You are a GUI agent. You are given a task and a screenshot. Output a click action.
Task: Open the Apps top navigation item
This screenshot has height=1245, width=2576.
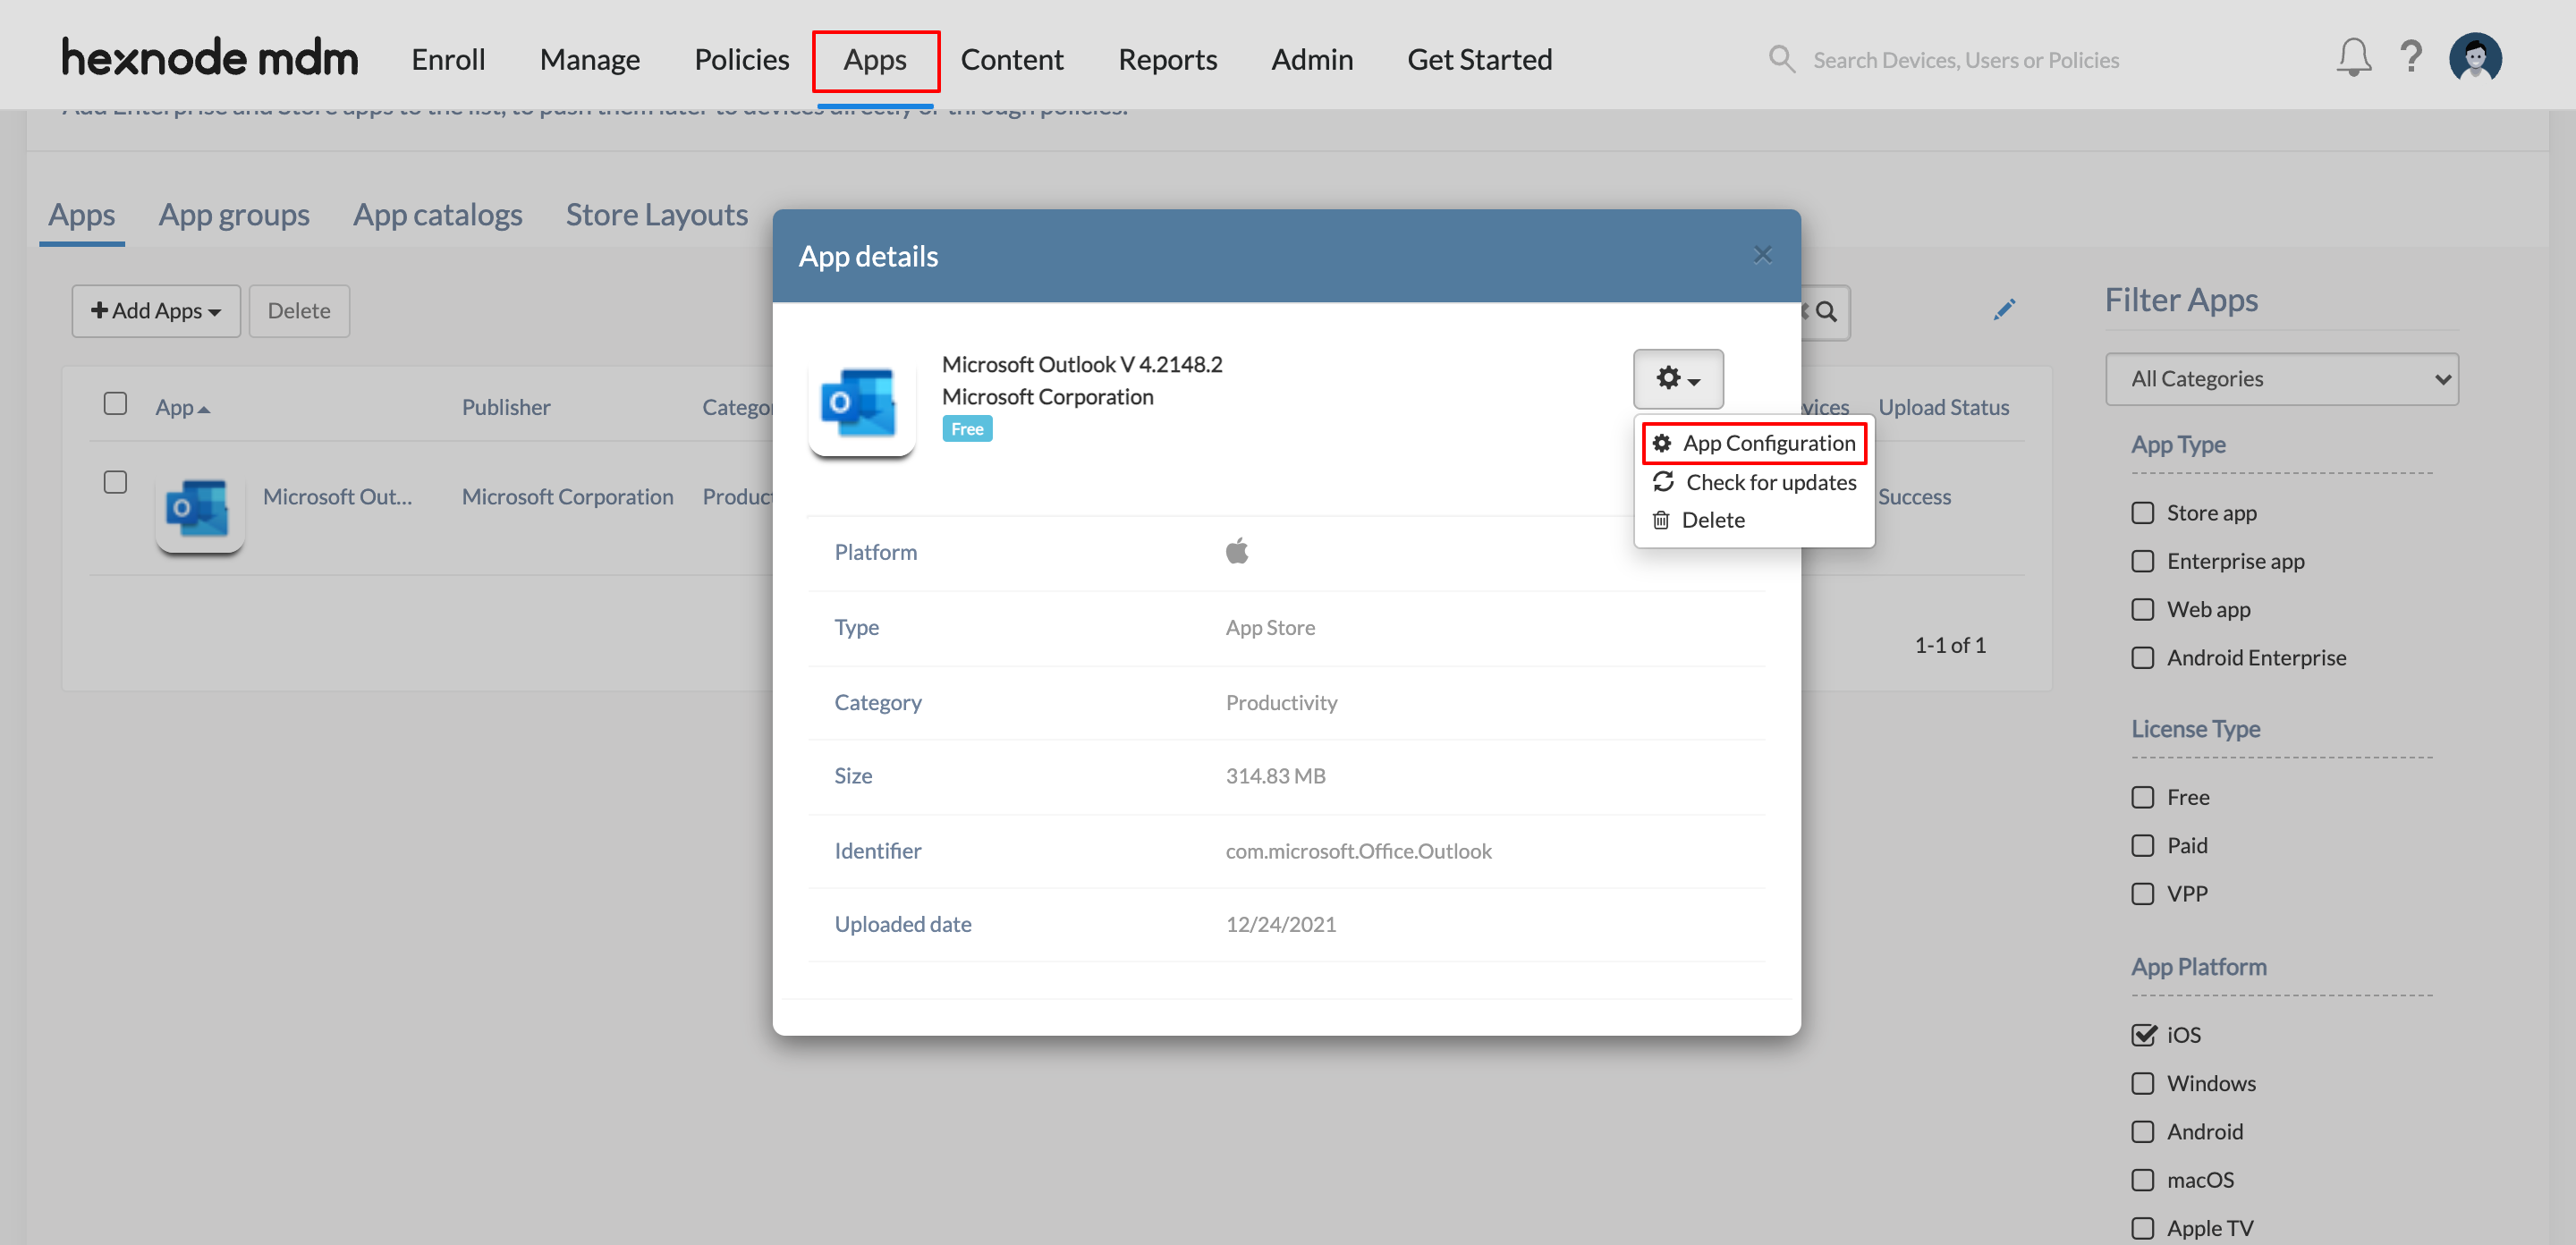coord(875,60)
